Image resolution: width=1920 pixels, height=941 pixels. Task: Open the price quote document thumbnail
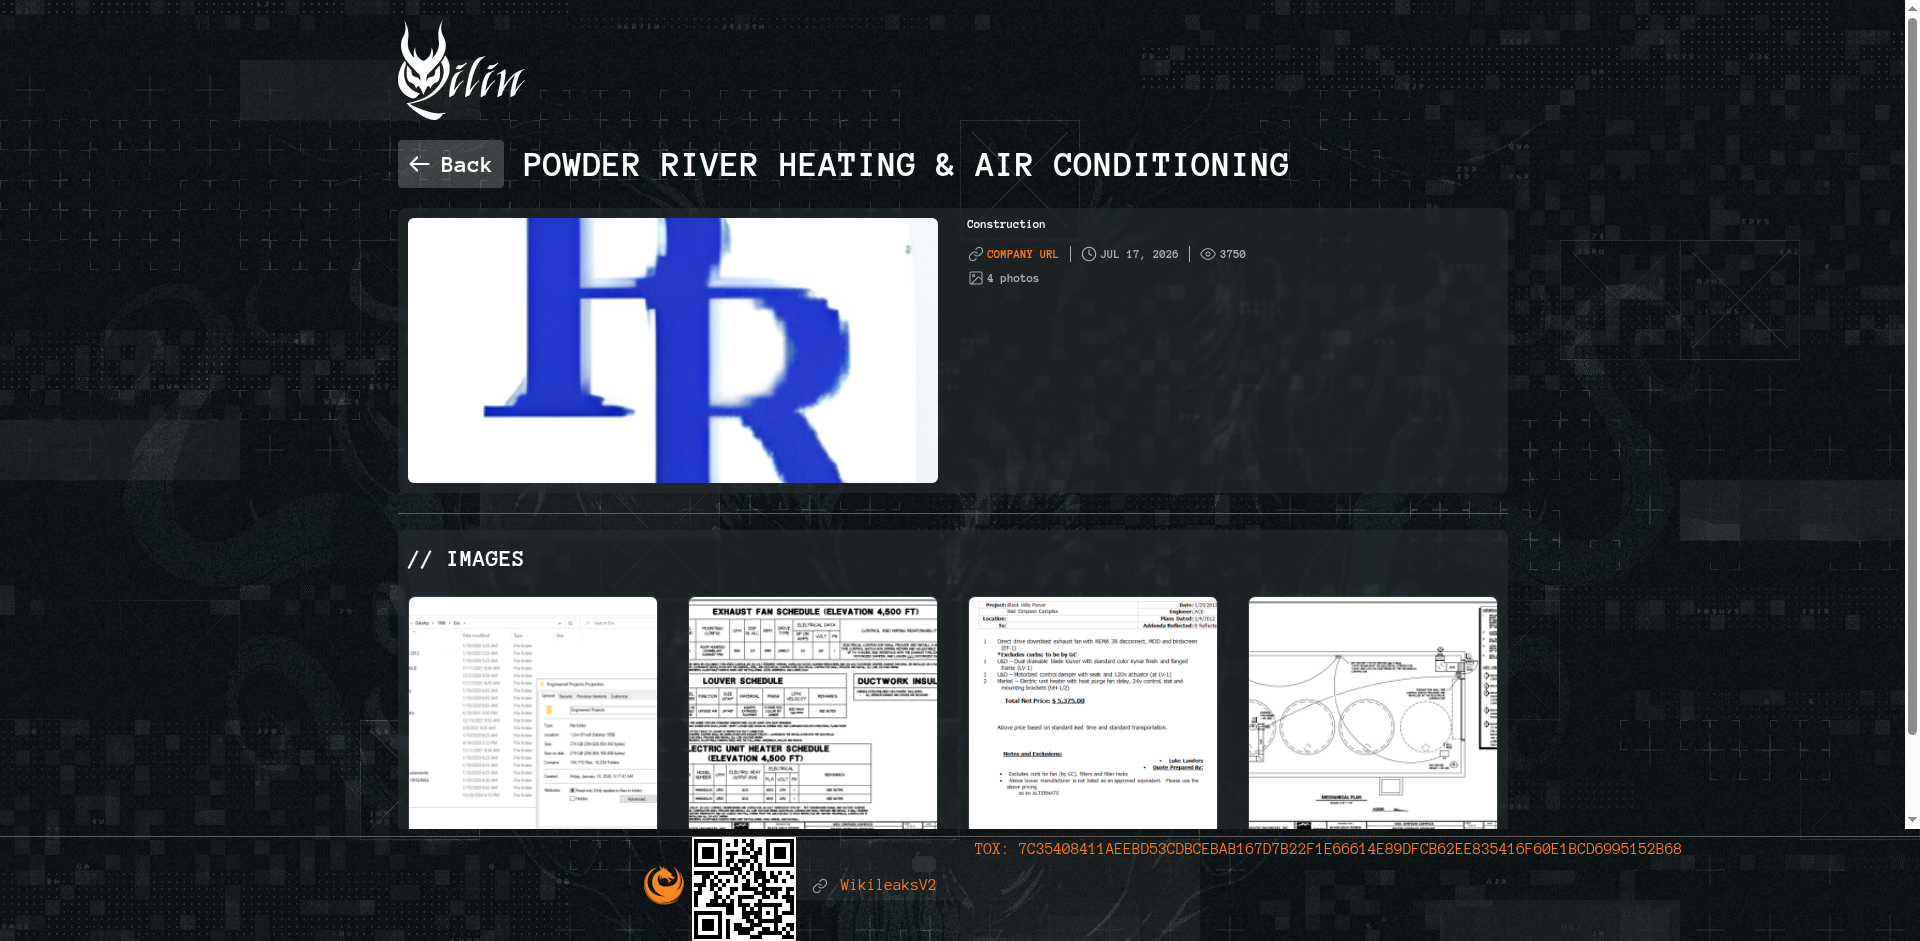point(1093,713)
